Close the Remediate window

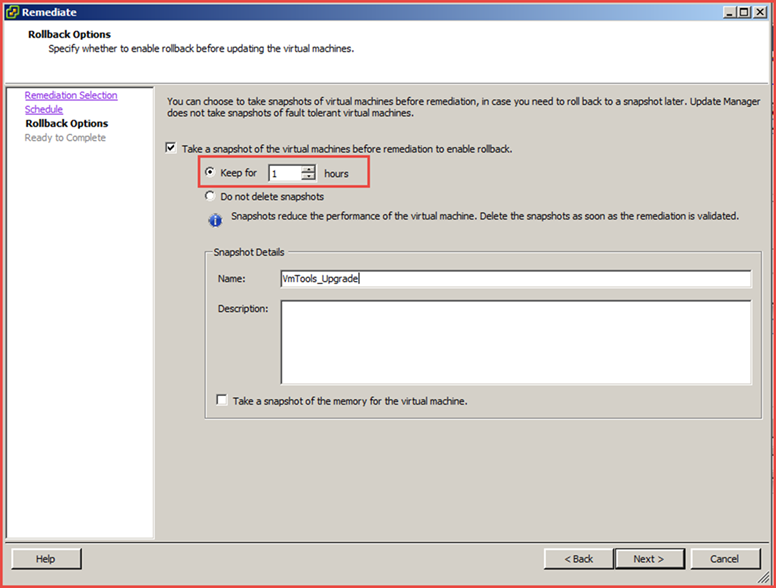[760, 12]
